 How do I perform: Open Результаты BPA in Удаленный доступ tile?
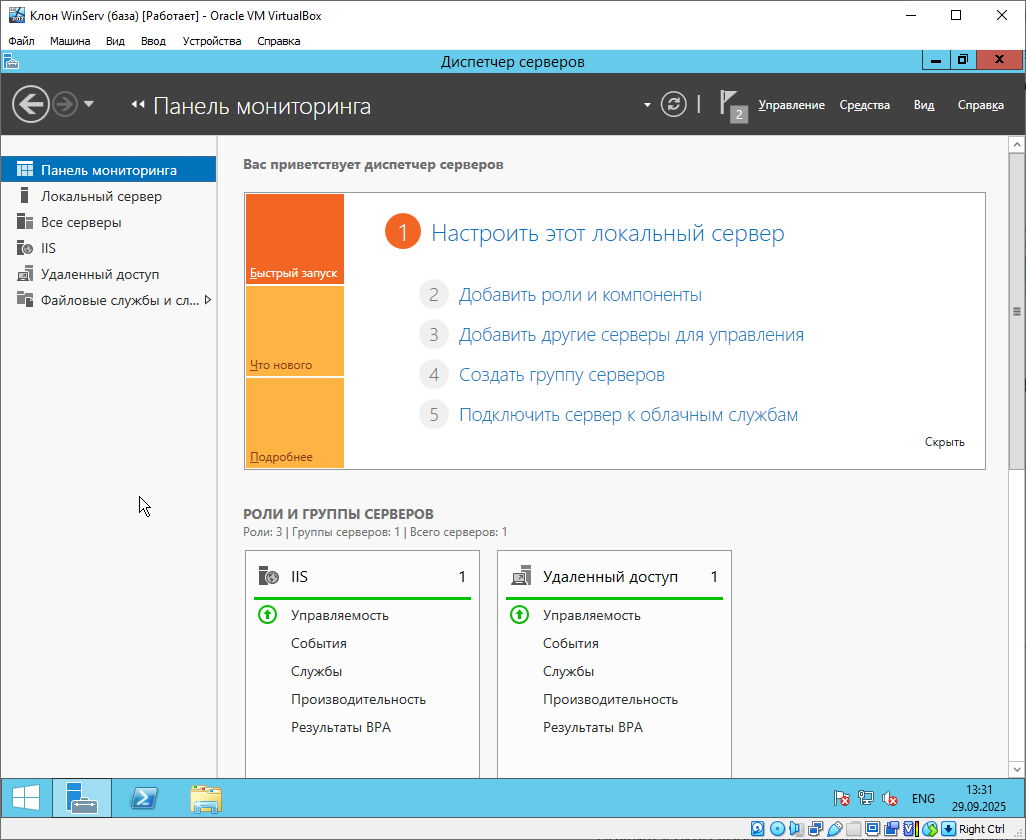pos(592,727)
